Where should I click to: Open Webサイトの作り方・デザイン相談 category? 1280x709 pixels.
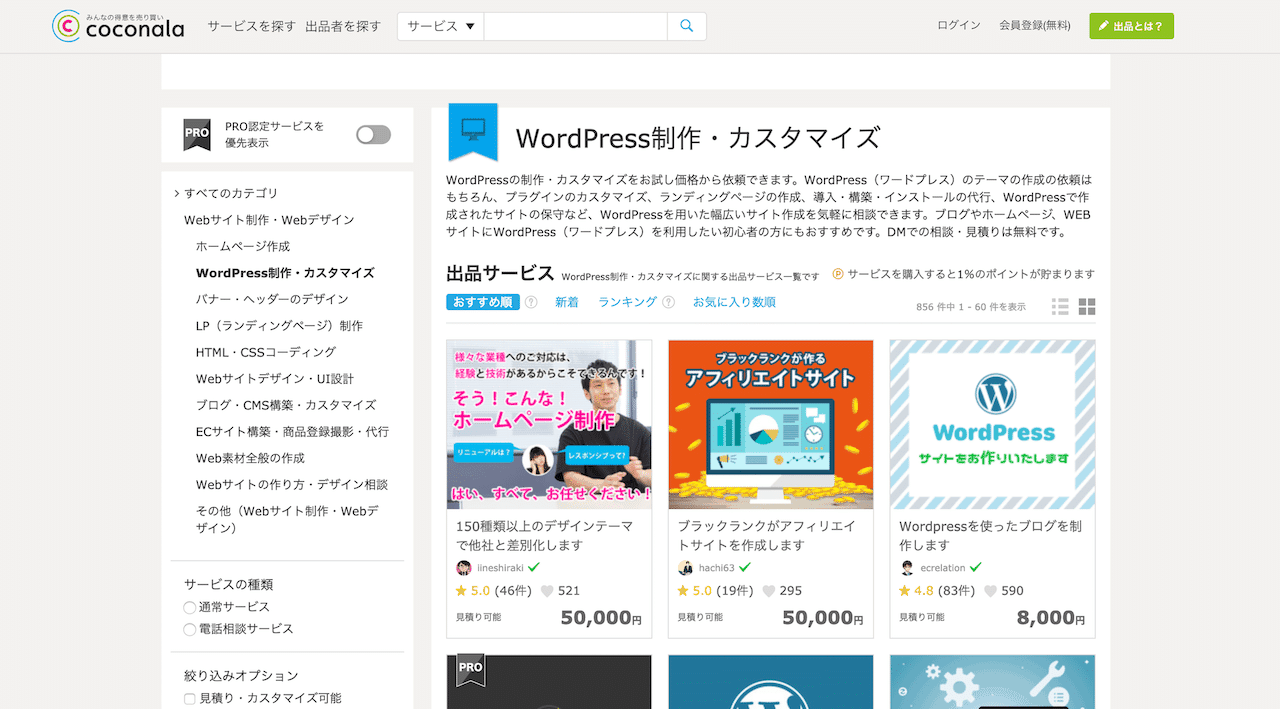(x=292, y=485)
